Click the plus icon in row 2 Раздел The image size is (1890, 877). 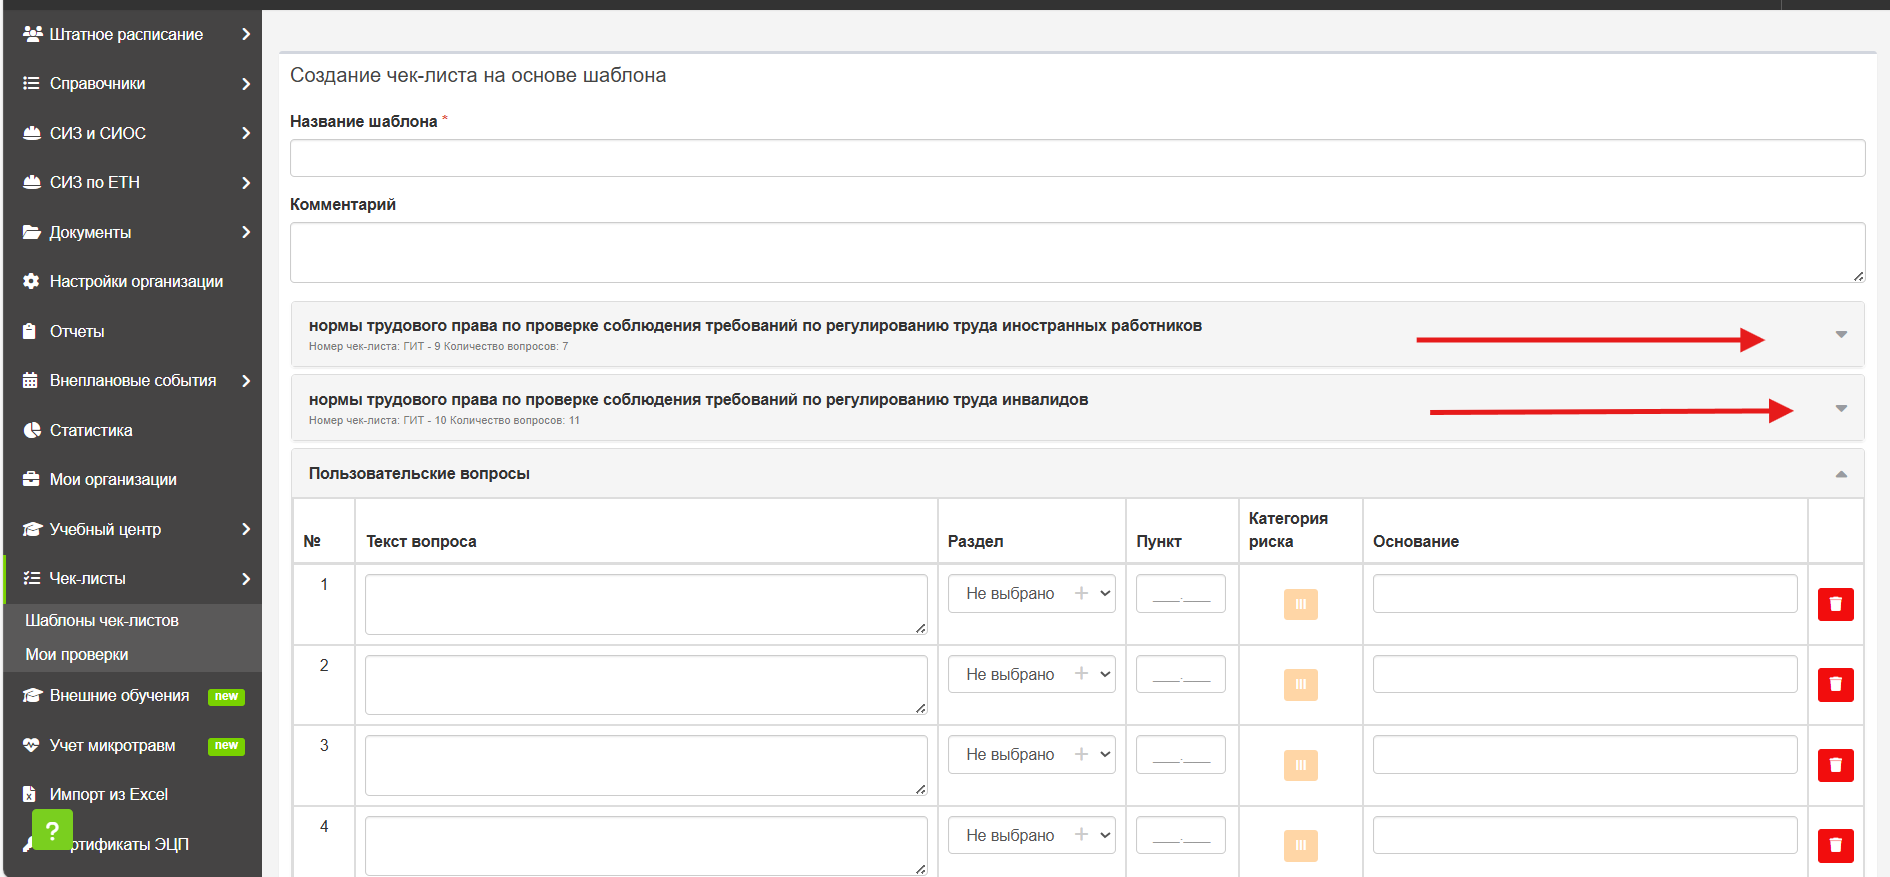(x=1081, y=674)
